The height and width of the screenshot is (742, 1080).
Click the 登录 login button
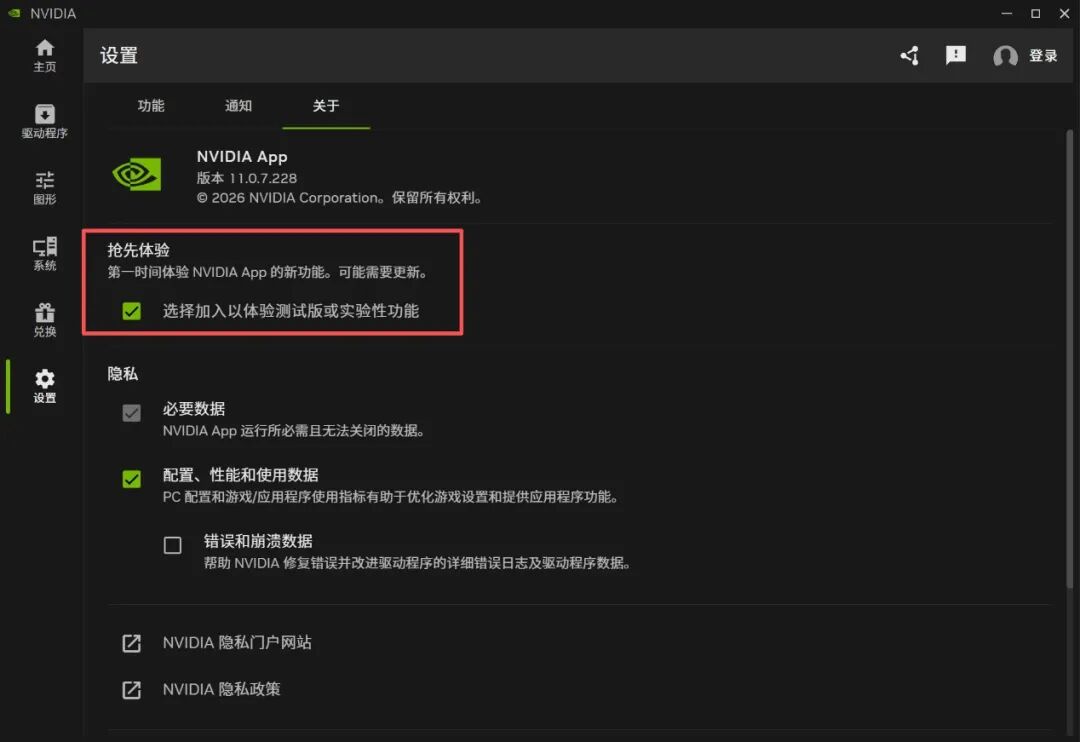tap(1043, 56)
